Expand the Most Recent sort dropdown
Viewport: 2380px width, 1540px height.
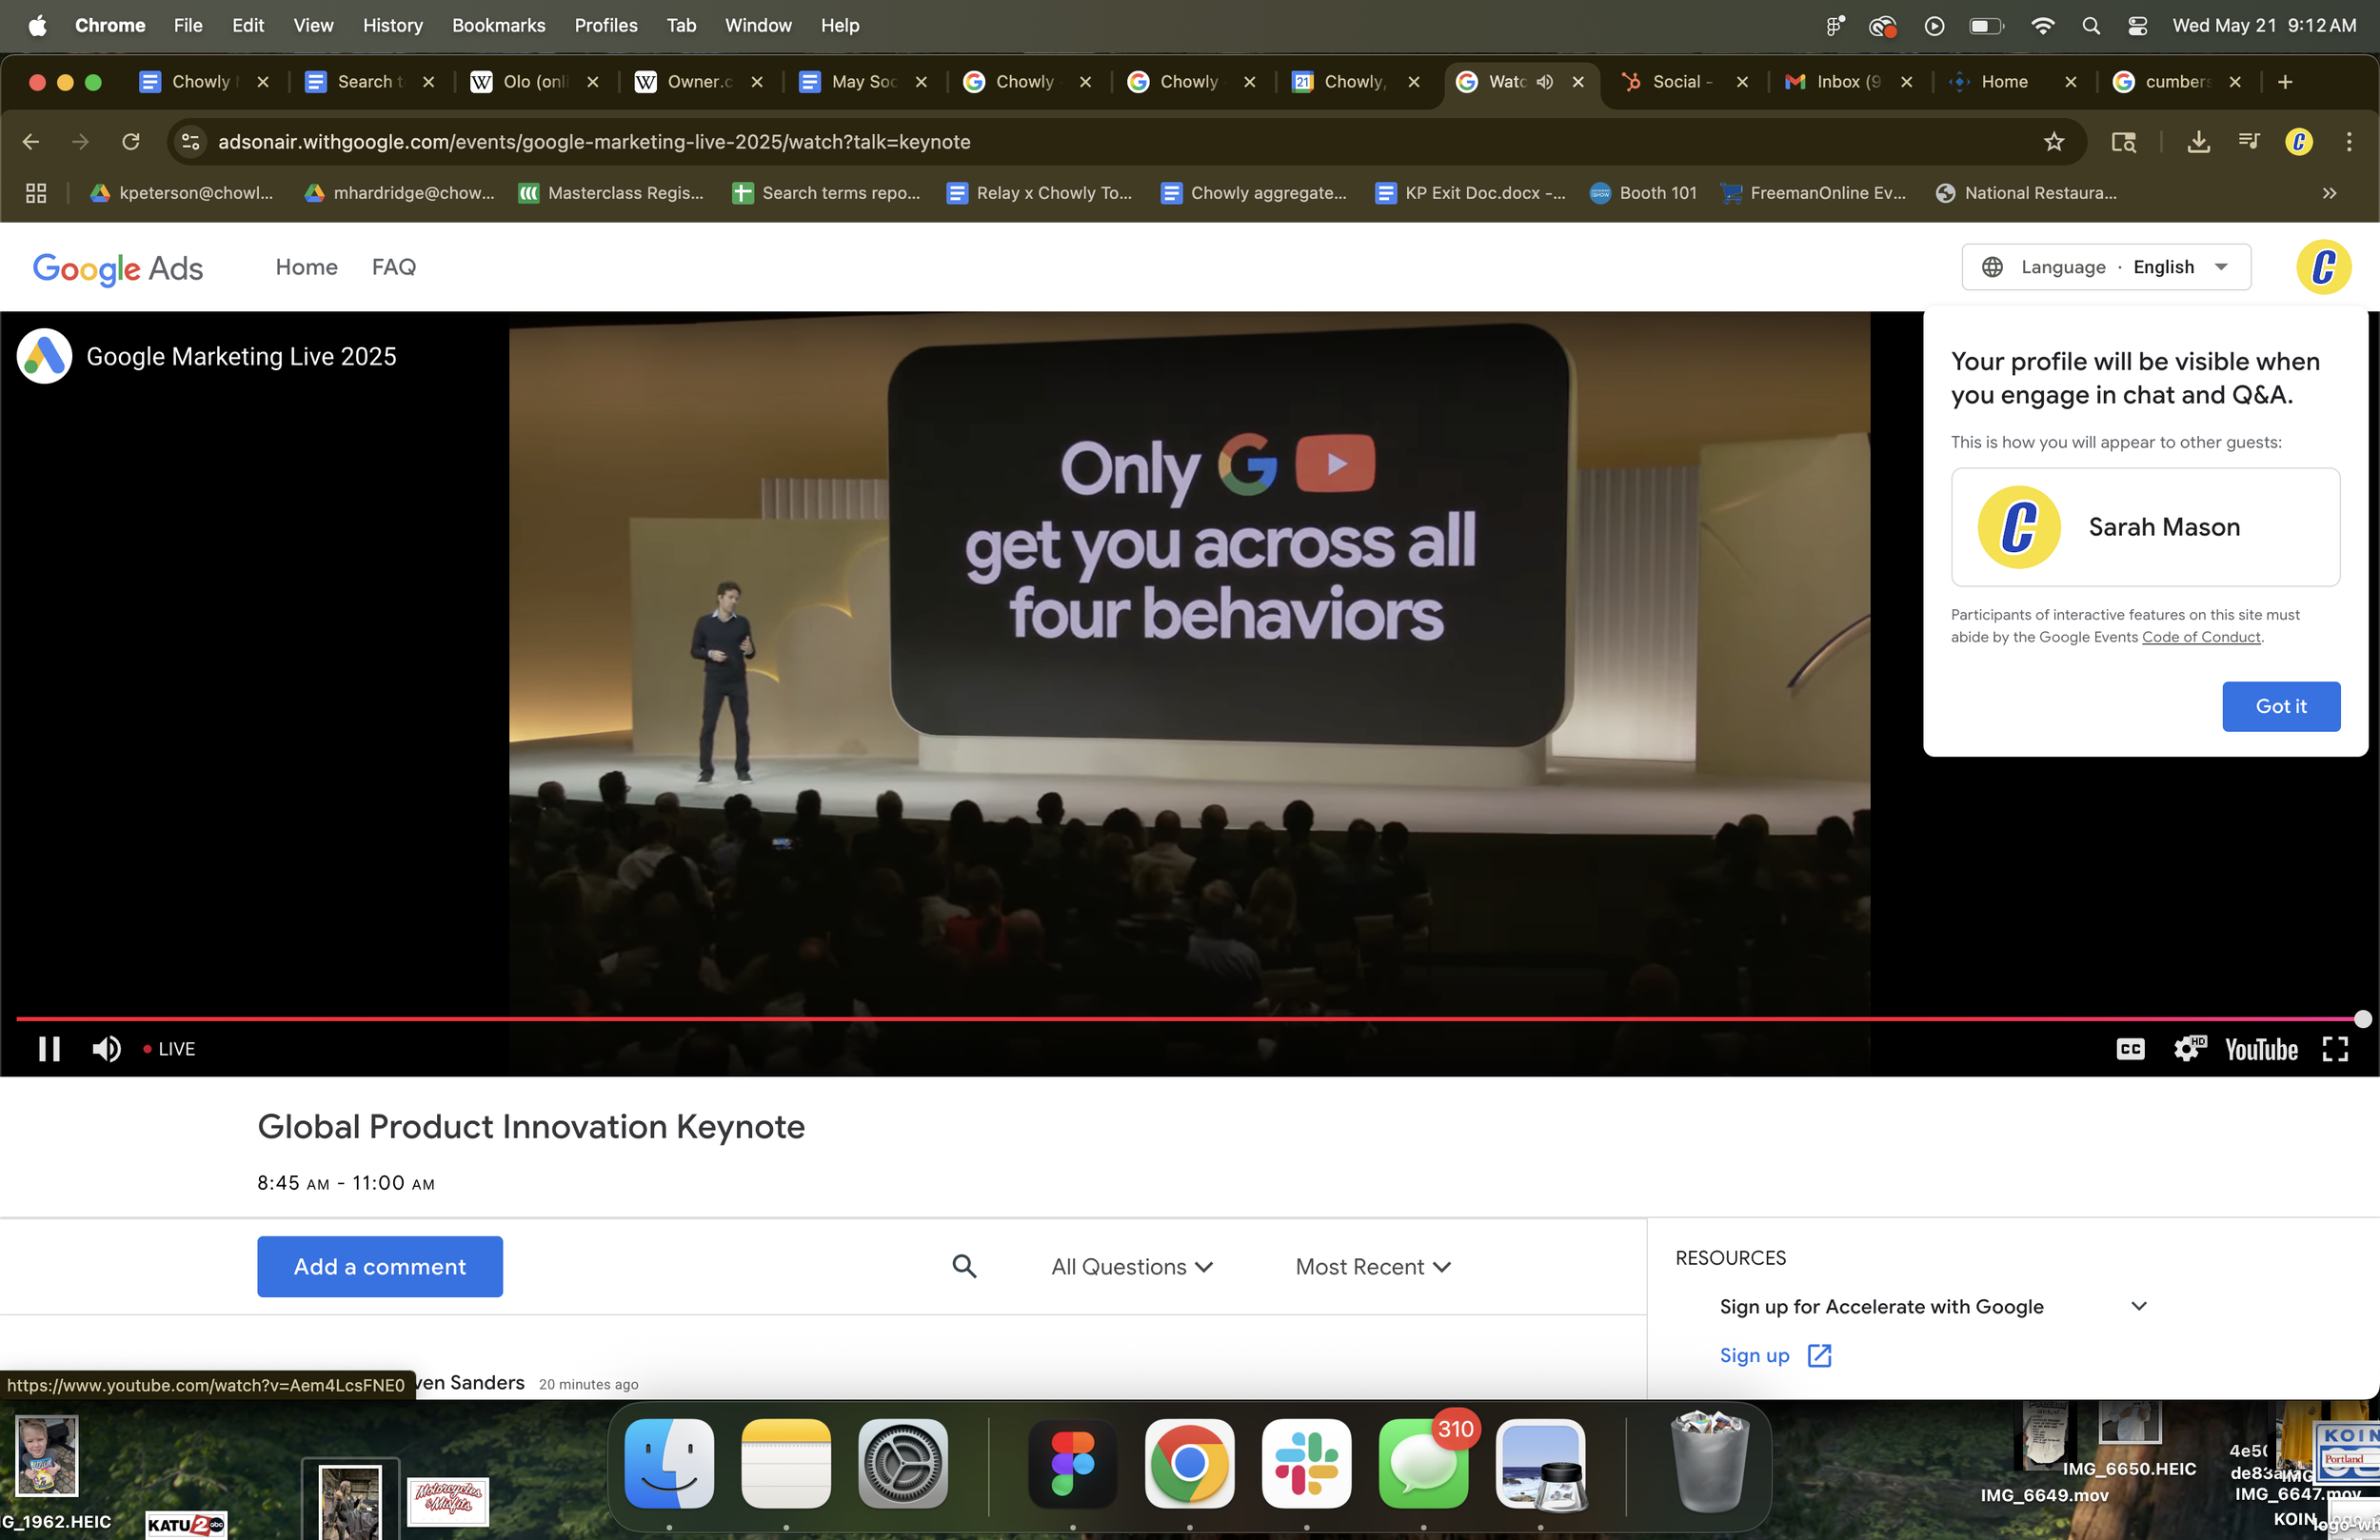tap(1373, 1267)
